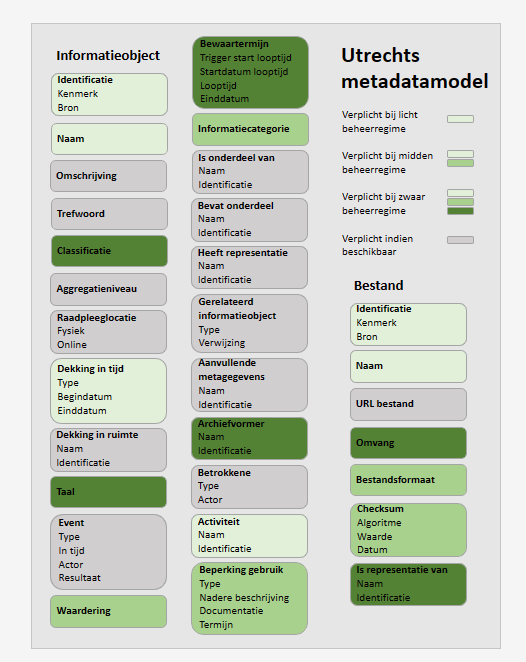Viewport: 526px width, 662px height.
Task: Select the Aggregatieniveau box
Action: point(108,289)
